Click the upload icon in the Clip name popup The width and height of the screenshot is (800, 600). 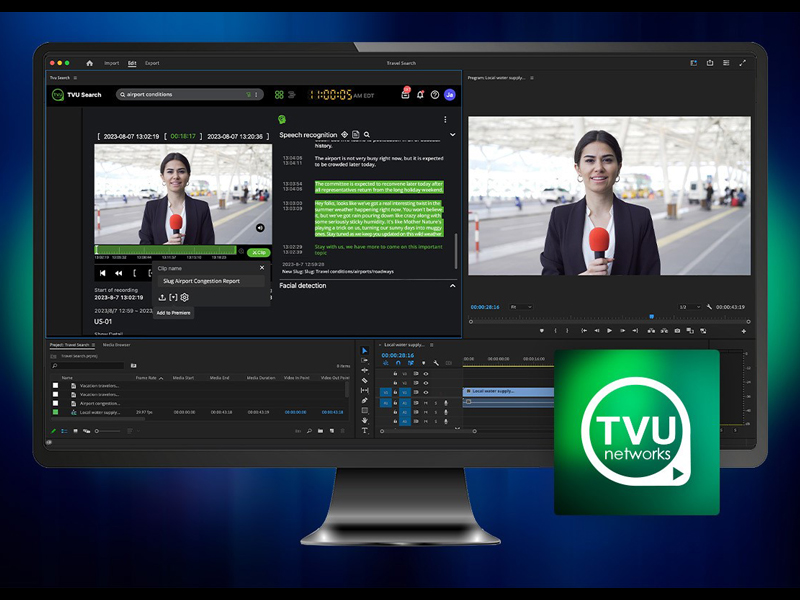coord(162,298)
